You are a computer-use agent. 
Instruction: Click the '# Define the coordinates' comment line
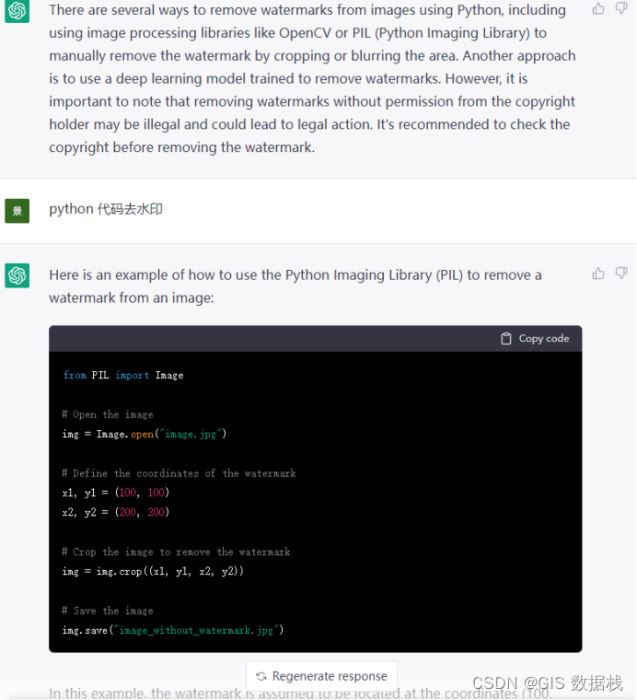tap(179, 473)
